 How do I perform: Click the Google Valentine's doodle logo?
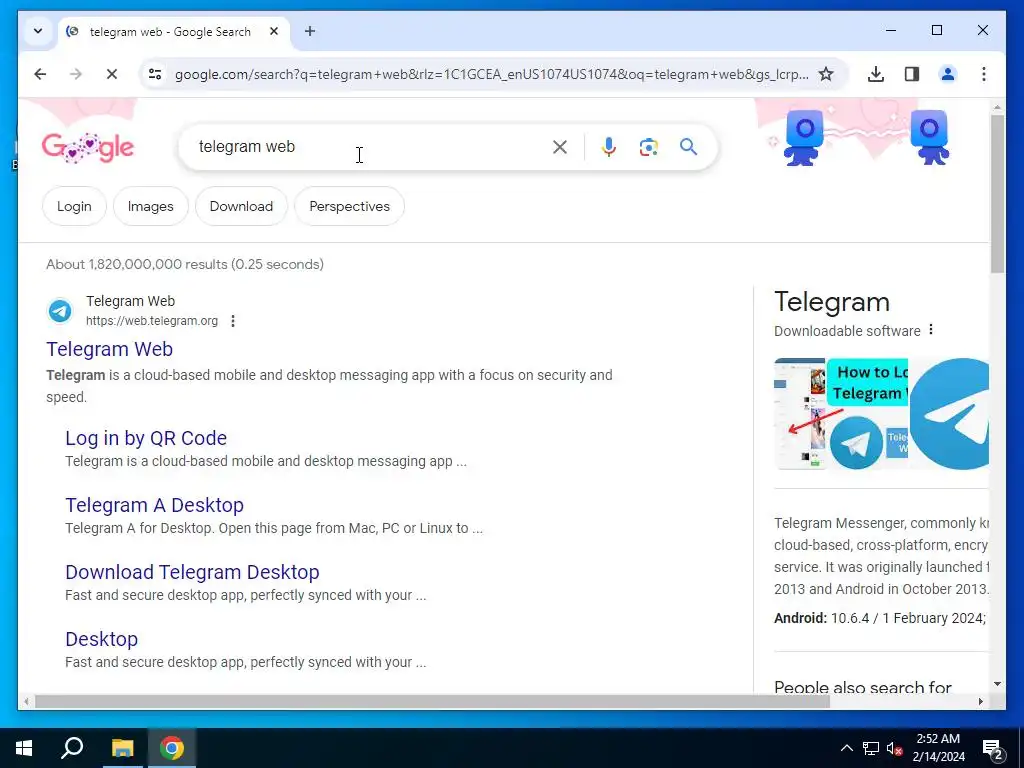click(88, 148)
